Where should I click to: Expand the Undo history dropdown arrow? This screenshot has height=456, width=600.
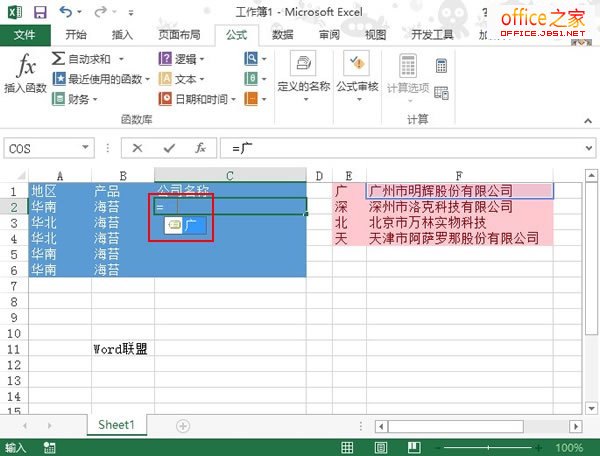point(80,12)
